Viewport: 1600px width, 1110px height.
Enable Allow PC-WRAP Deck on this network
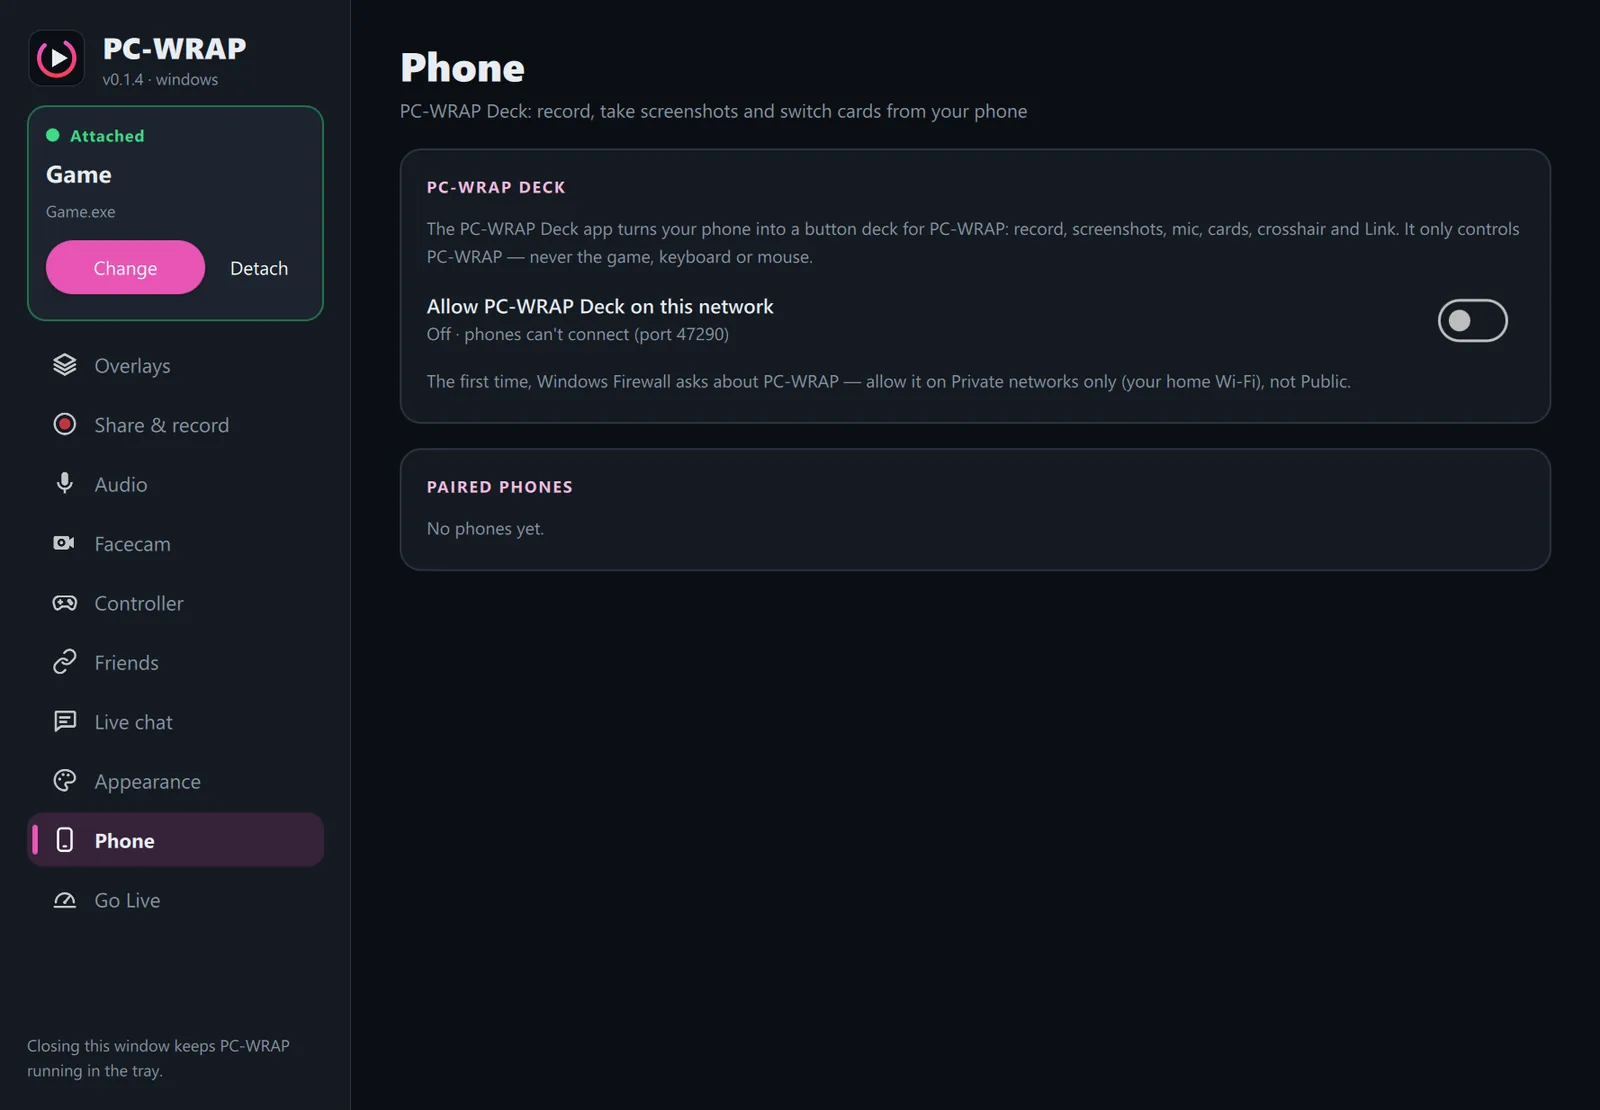click(1472, 320)
